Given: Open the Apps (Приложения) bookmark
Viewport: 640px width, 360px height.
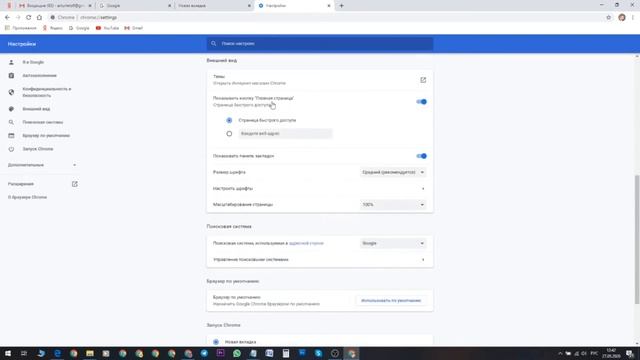Looking at the screenshot, I should (x=20, y=28).
